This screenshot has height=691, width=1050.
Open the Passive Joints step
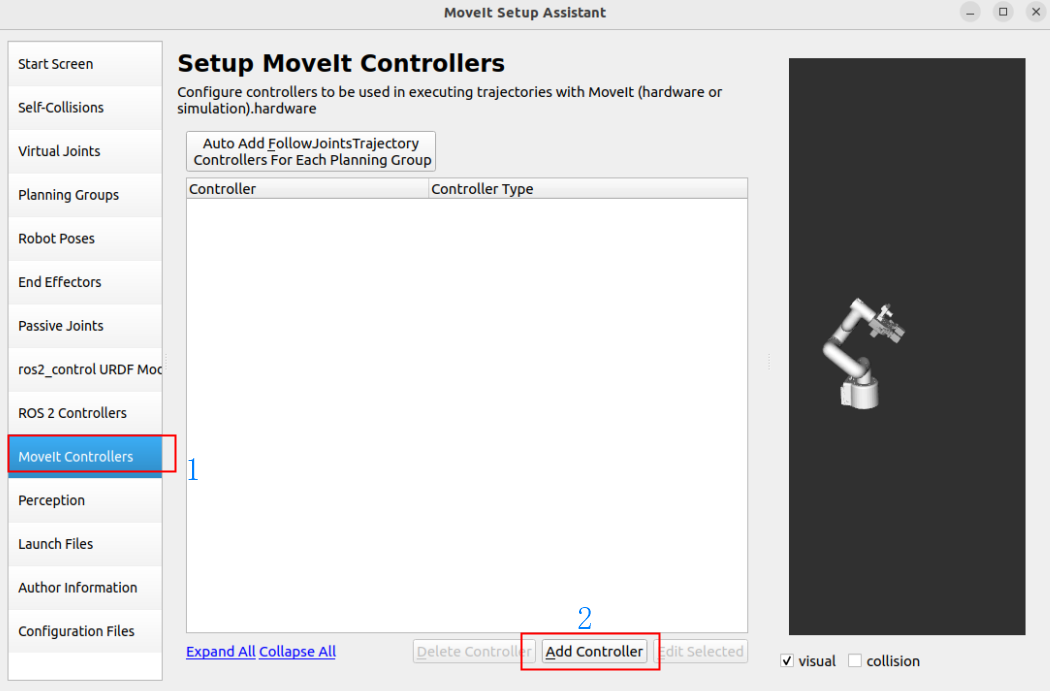tap(85, 326)
